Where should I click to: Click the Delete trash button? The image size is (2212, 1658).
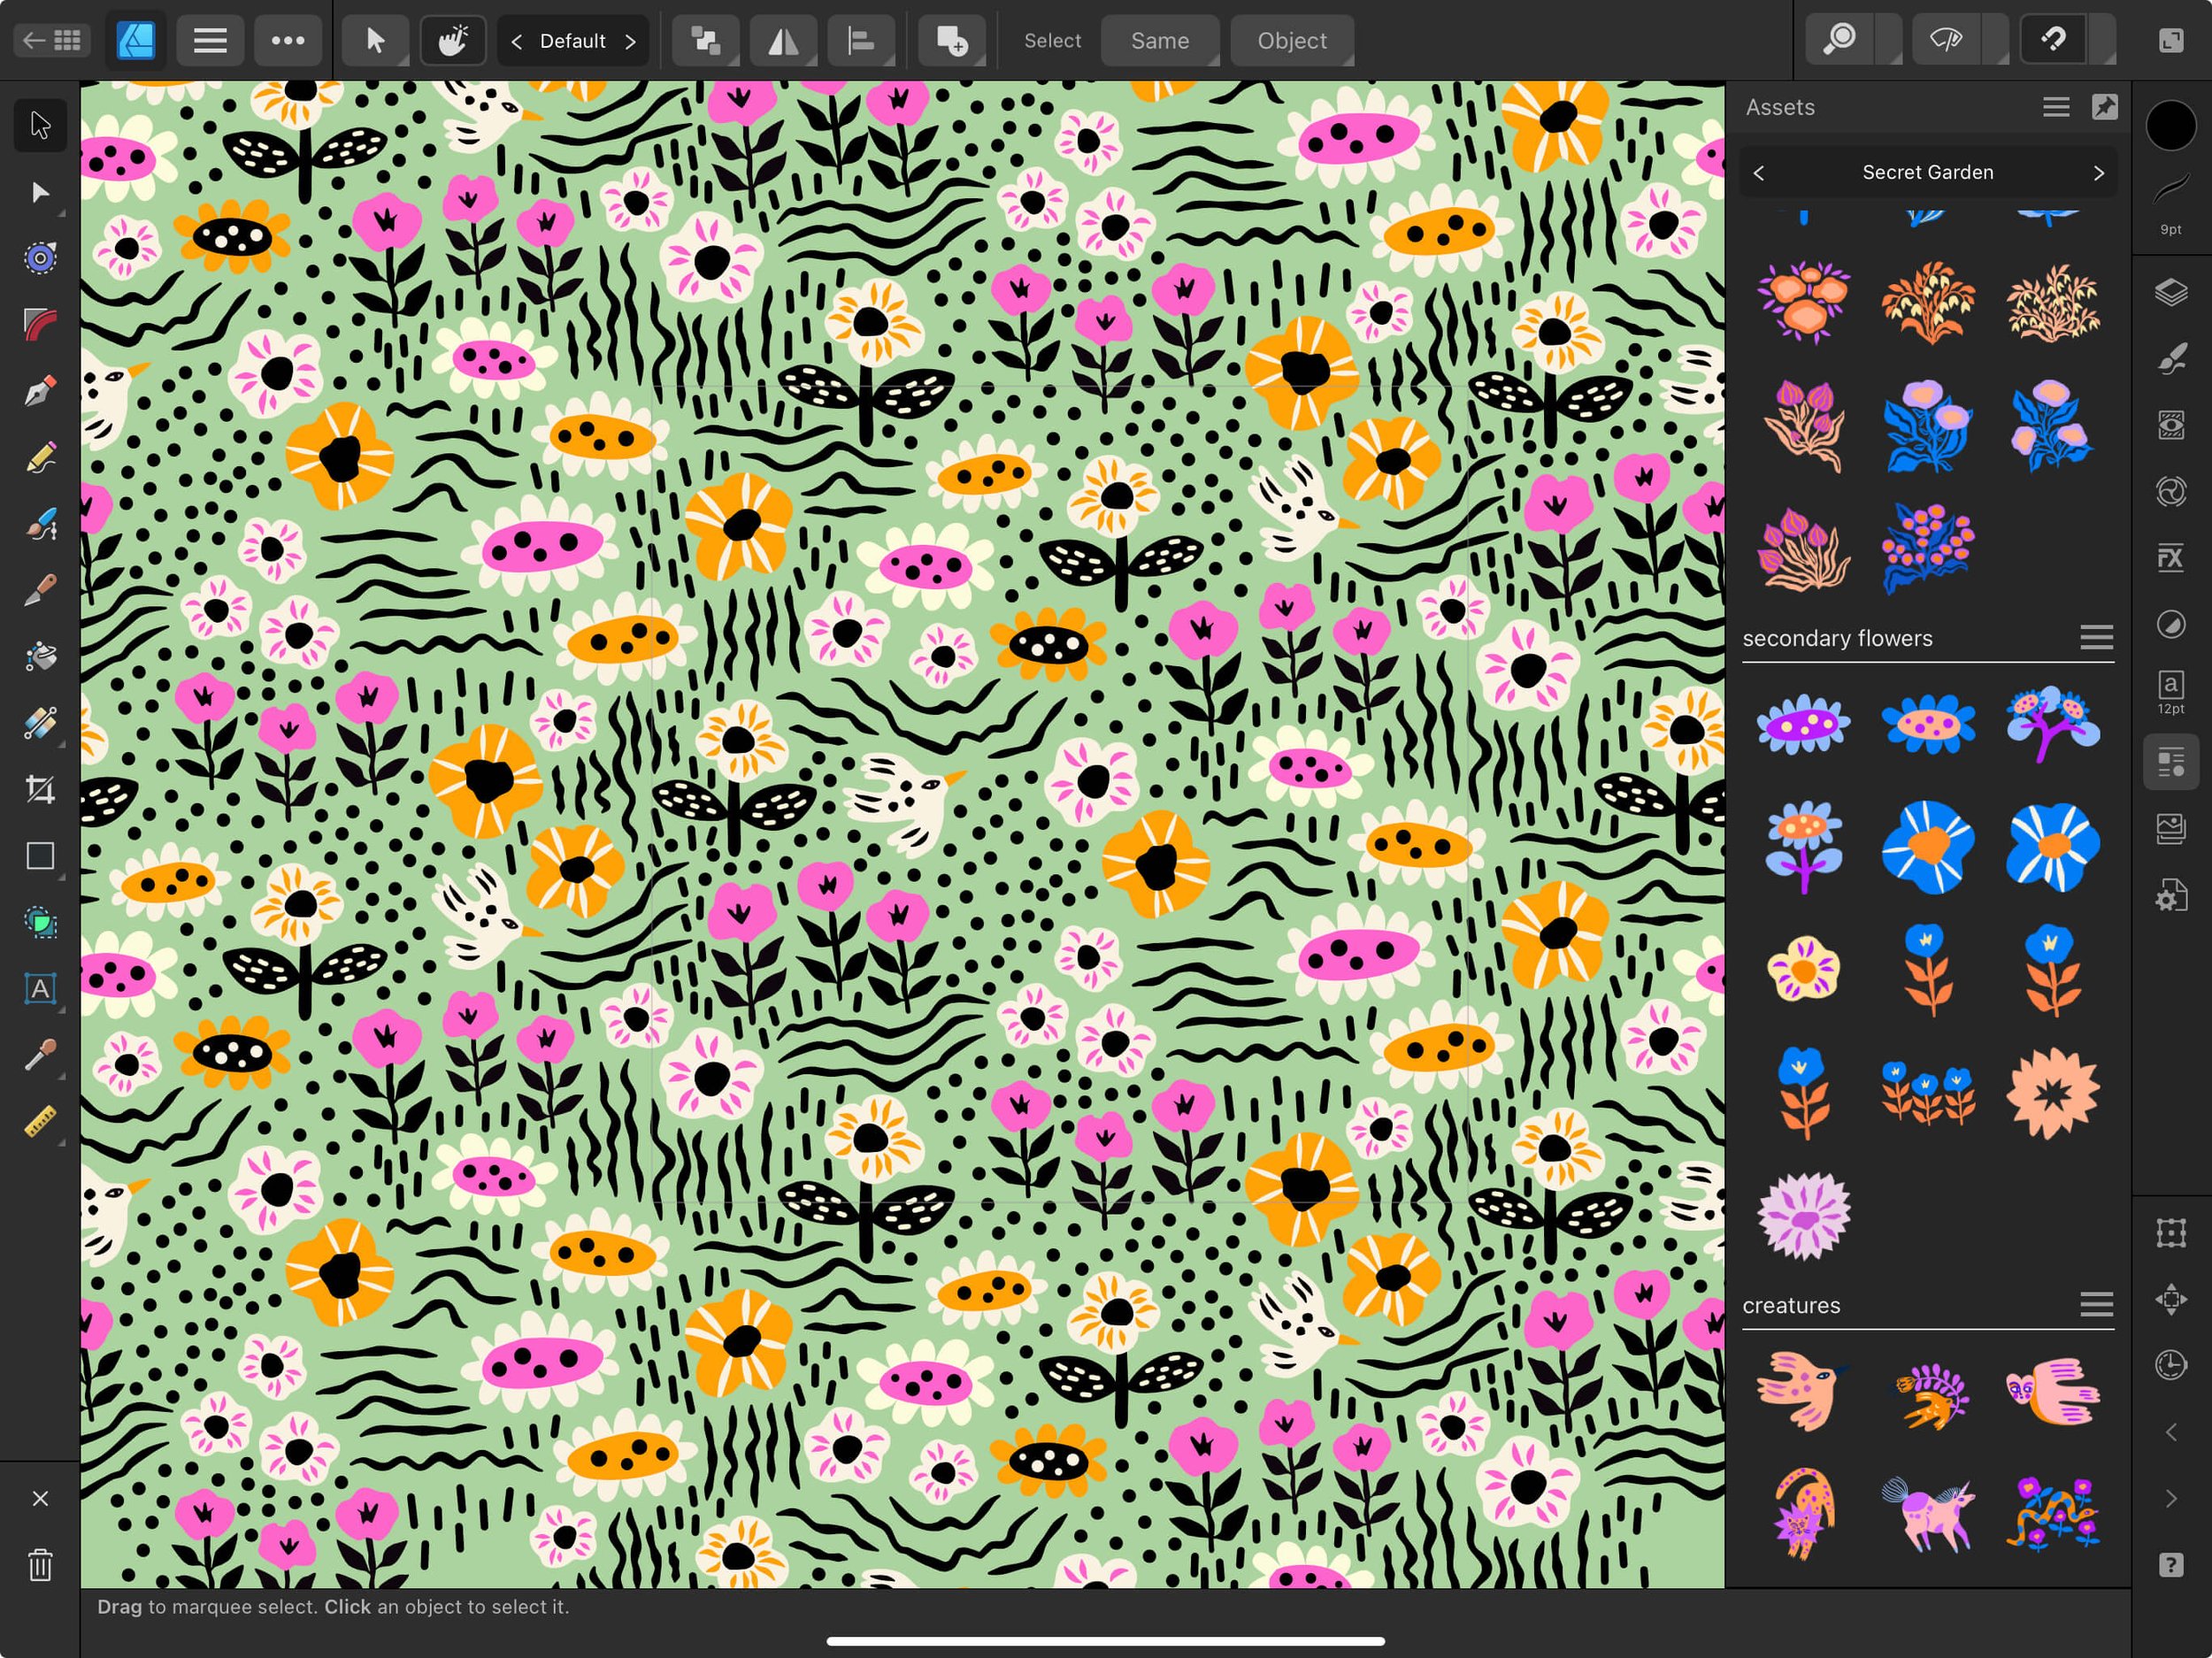click(40, 1566)
